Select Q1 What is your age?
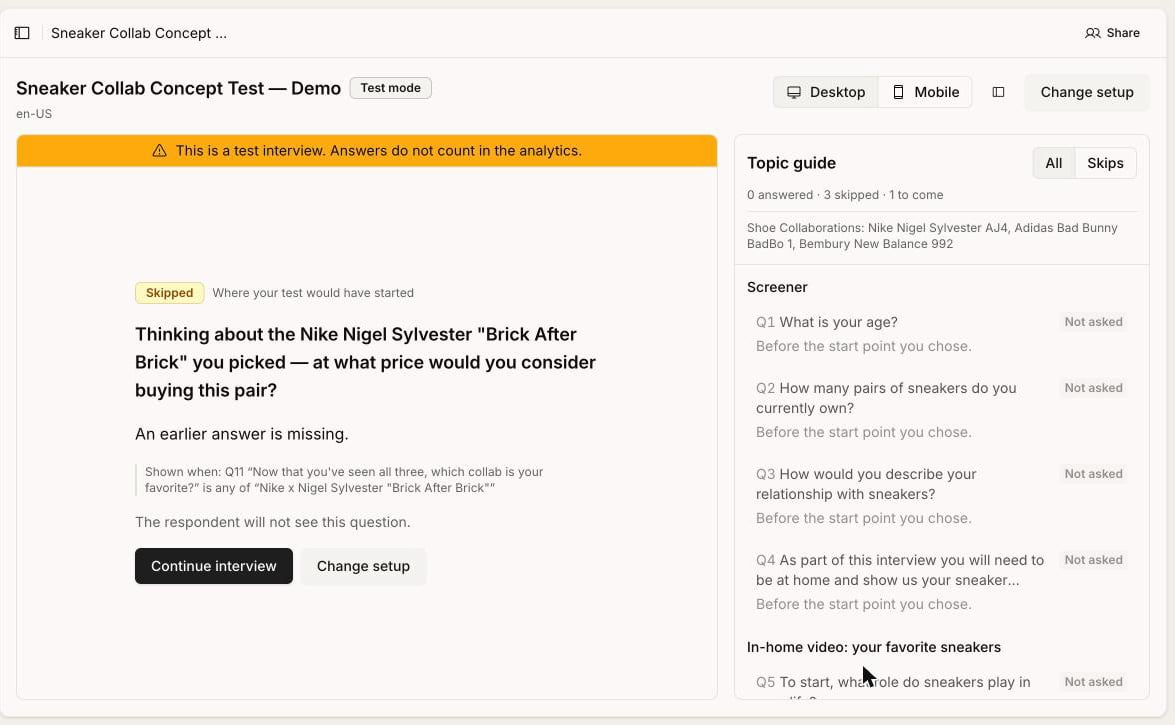1175x725 pixels. (x=941, y=334)
